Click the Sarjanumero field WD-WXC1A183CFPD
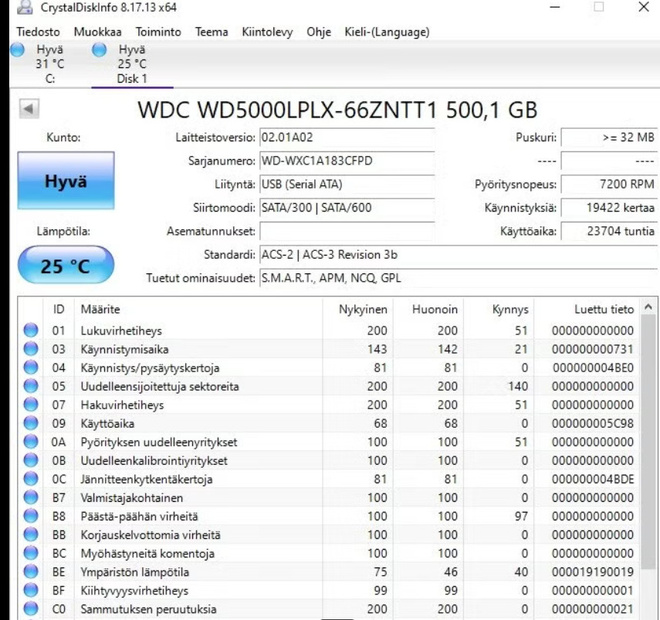Image resolution: width=660 pixels, height=620 pixels. [347, 161]
